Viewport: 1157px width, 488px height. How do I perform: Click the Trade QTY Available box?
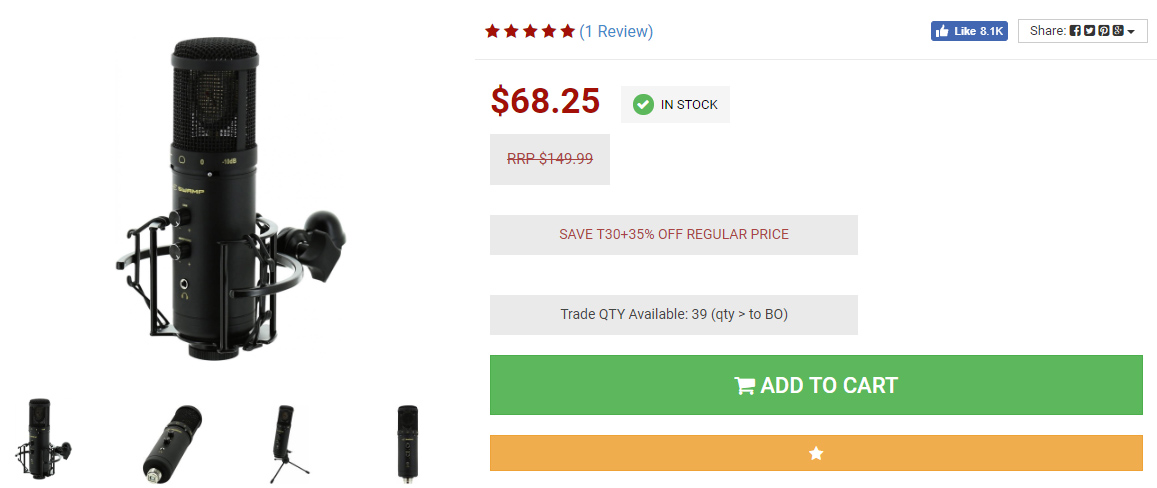(x=673, y=315)
